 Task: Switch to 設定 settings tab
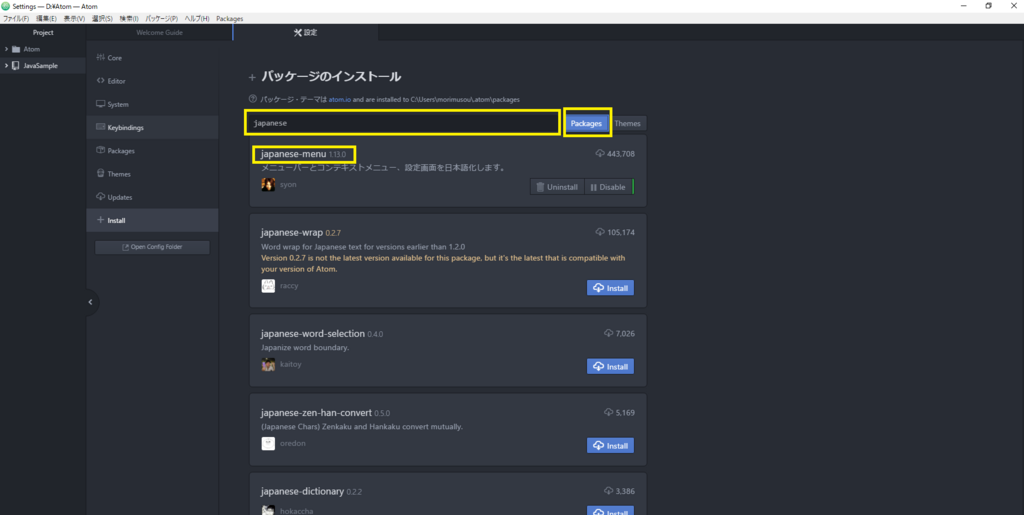tap(305, 33)
